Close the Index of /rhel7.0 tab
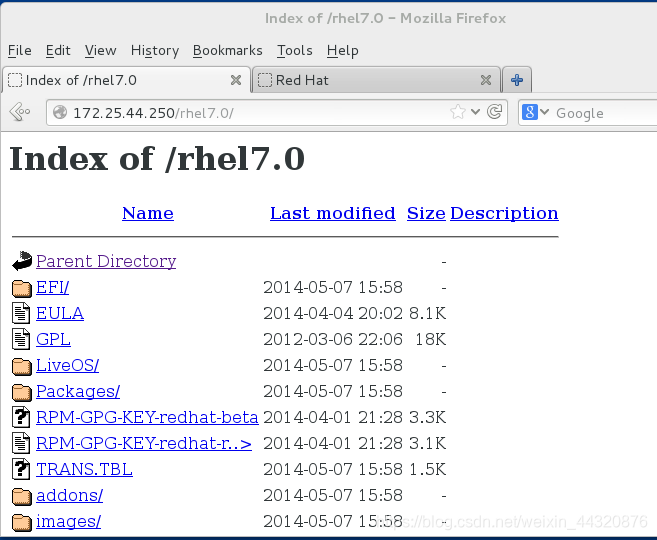This screenshot has height=540, width=657. [236, 80]
